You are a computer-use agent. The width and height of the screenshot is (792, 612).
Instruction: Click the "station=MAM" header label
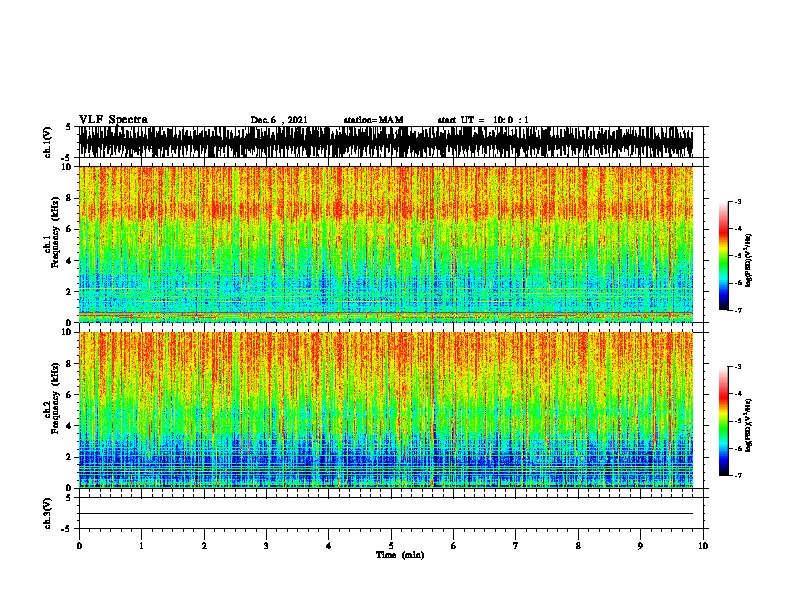coord(373,120)
